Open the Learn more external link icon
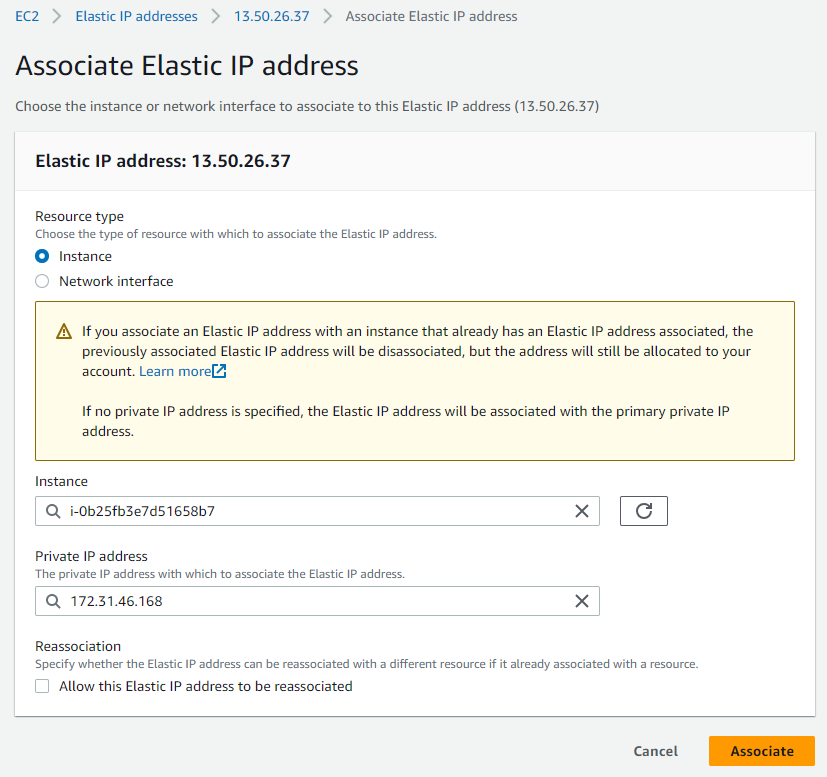This screenshot has height=777, width=827. click(x=217, y=371)
